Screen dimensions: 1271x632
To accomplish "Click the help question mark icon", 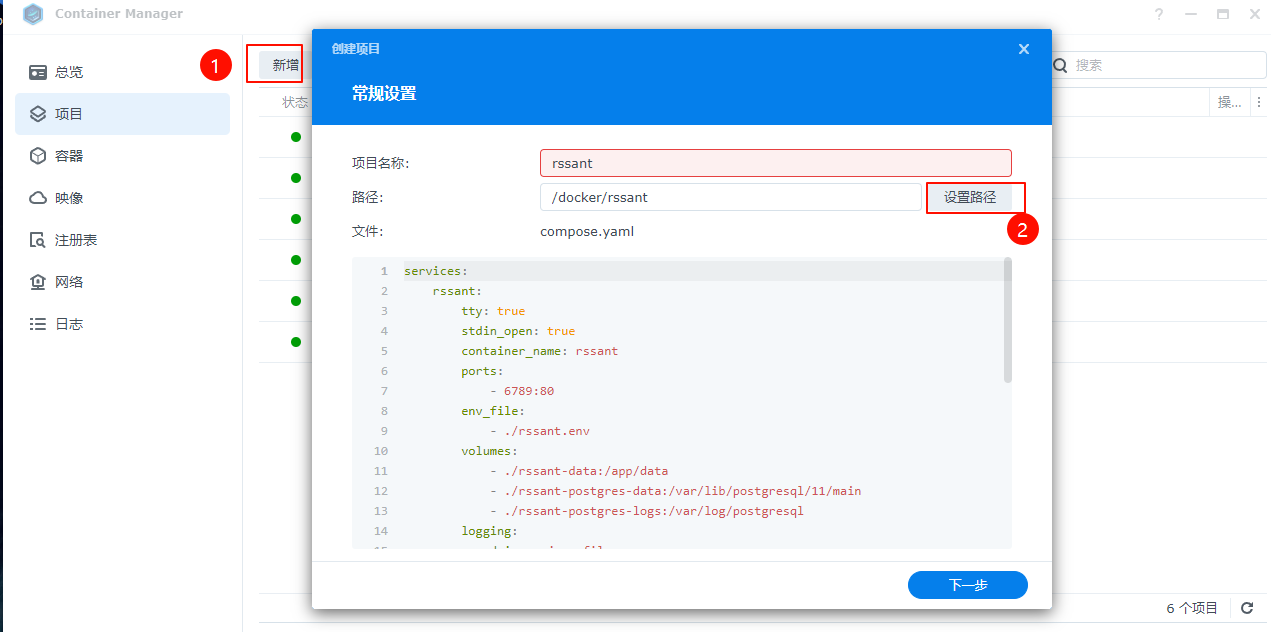I will click(1159, 14).
